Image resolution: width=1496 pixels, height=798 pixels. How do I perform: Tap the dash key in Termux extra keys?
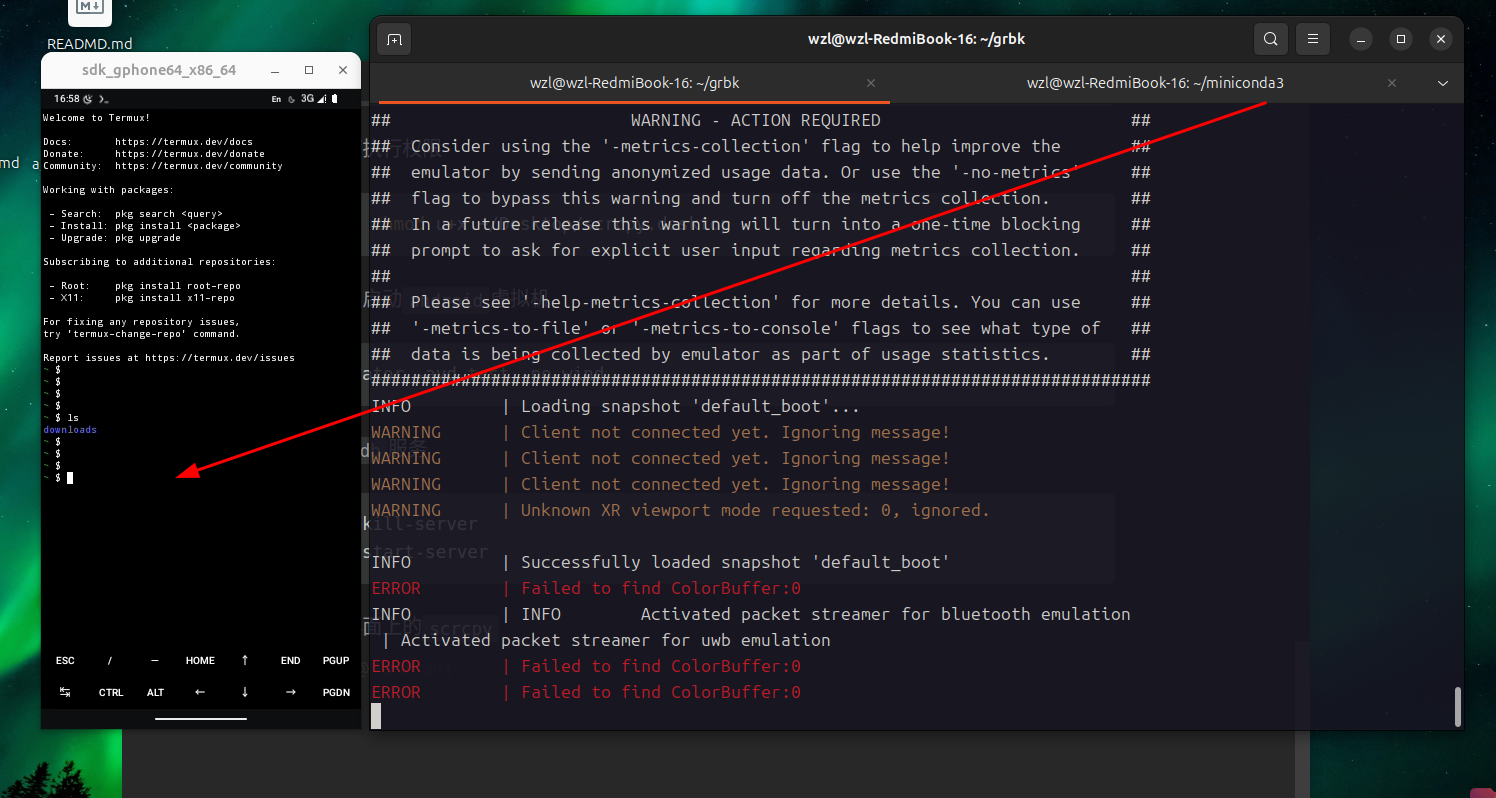(155, 661)
